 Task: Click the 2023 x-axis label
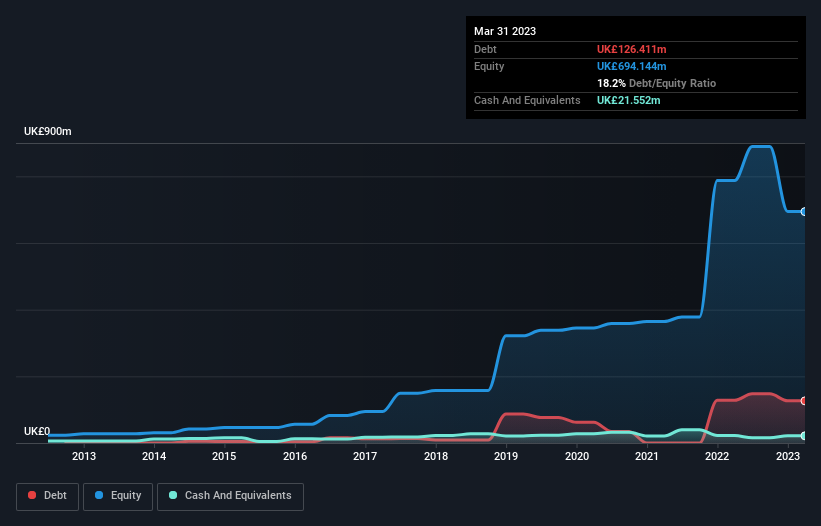[x=787, y=456]
